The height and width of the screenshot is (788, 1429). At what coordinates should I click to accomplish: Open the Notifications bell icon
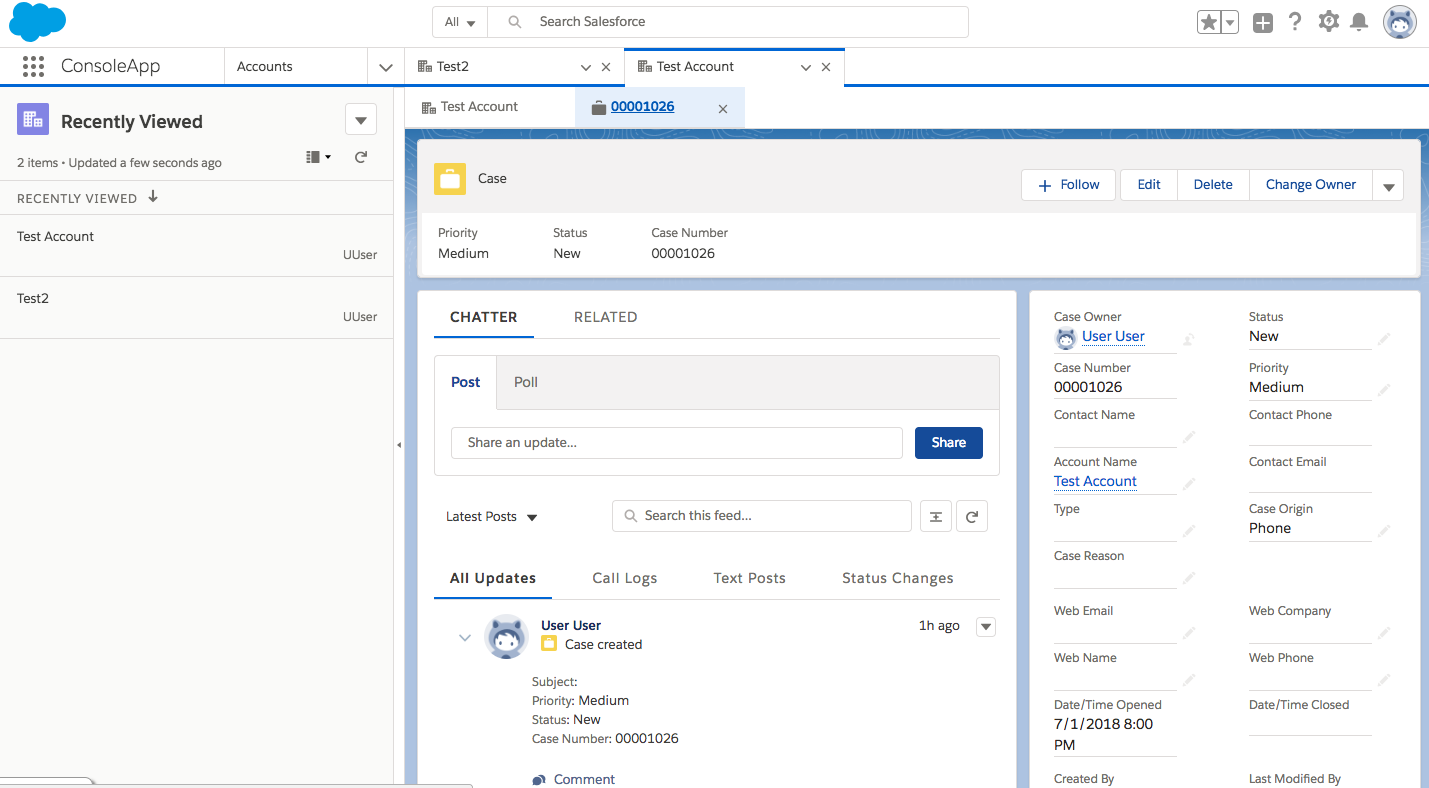pos(1359,21)
